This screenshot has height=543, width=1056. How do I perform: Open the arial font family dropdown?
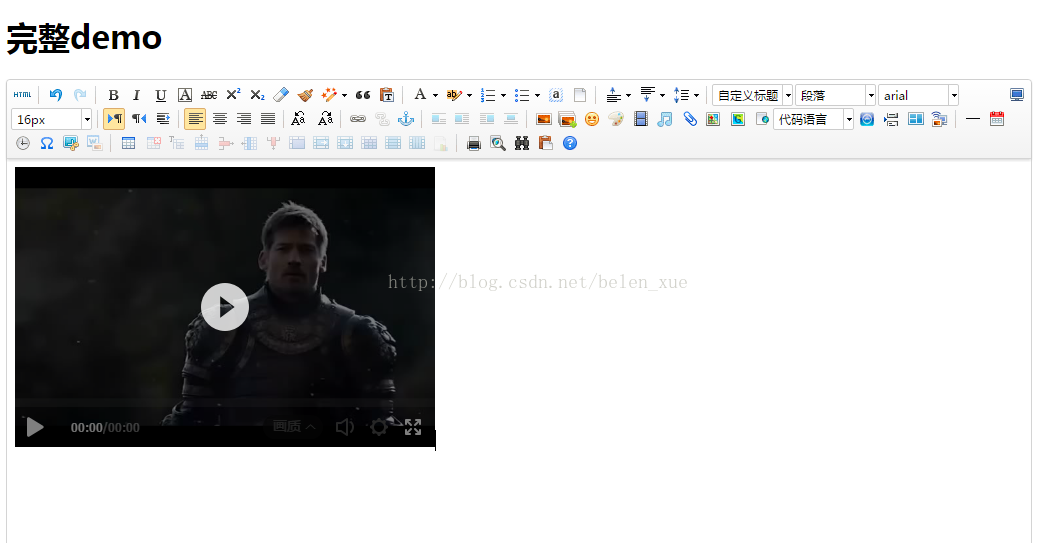[x=918, y=95]
